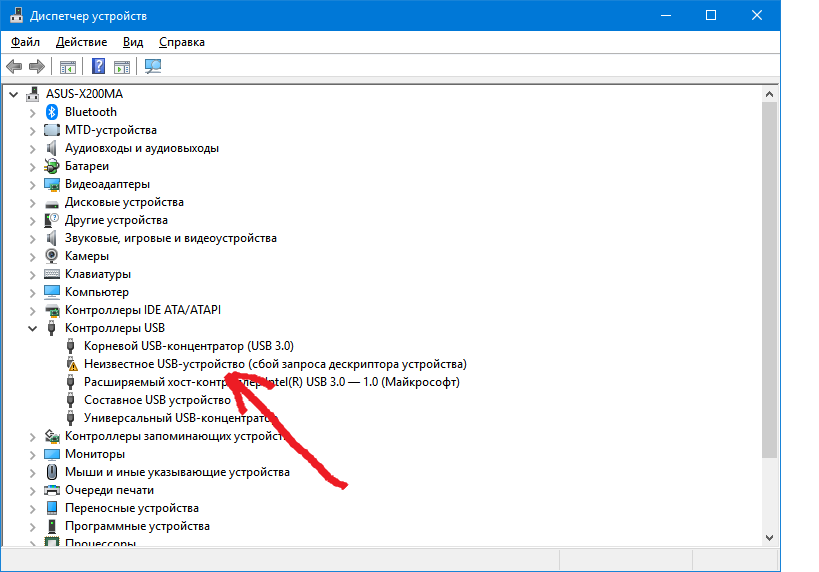Open Help via blue question mark icon
The height and width of the screenshot is (572, 819).
pos(99,67)
